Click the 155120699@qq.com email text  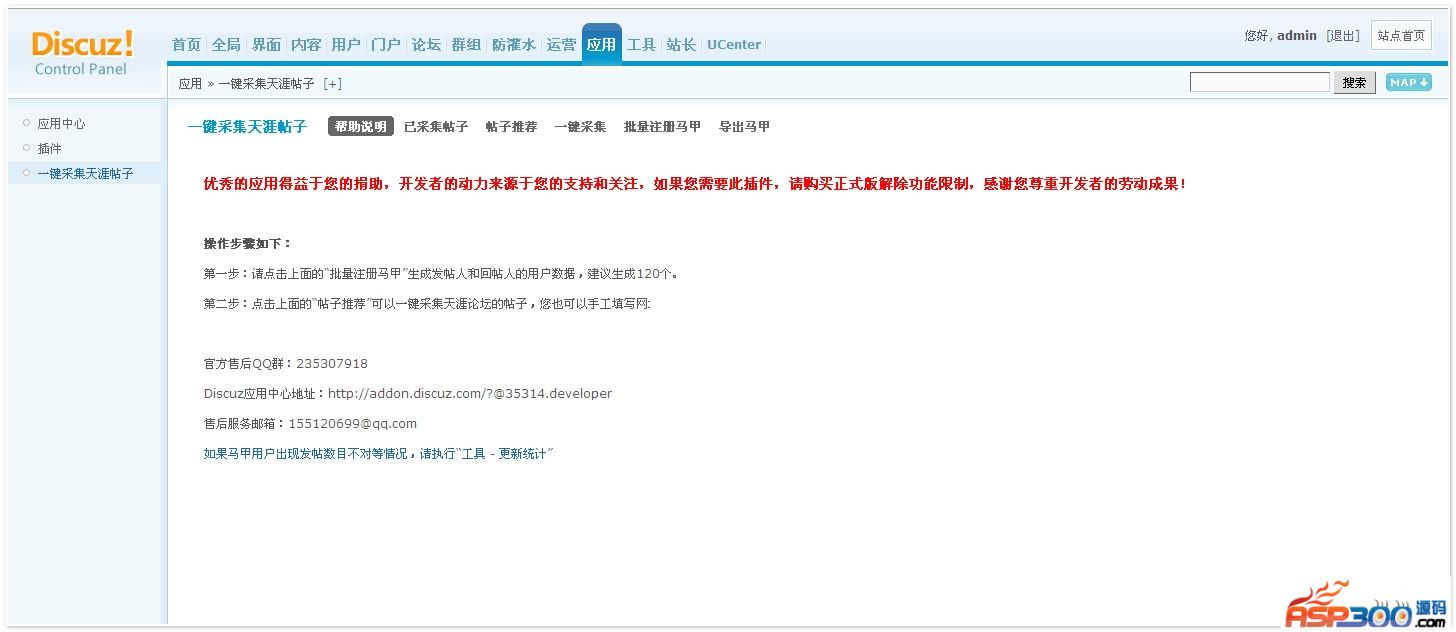(x=353, y=424)
